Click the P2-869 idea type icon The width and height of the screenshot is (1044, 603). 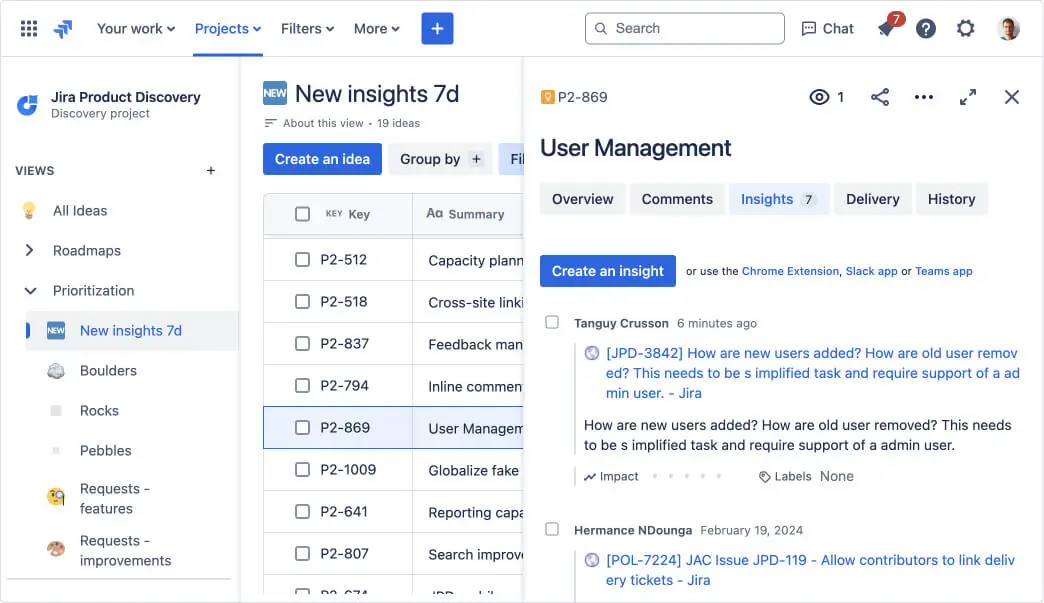547,97
